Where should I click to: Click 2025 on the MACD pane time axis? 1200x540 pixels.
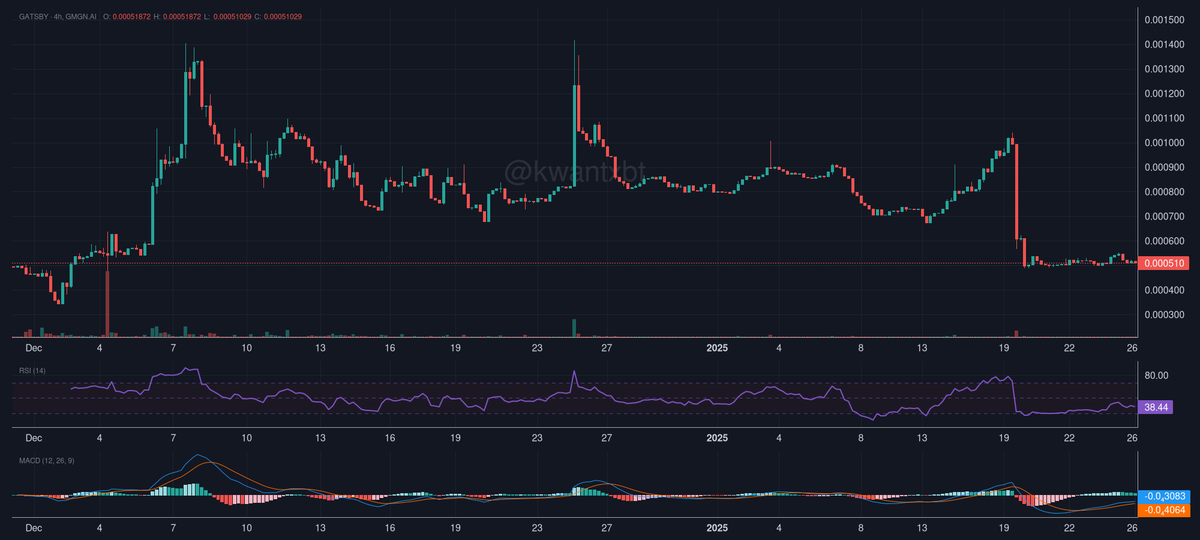pyautogui.click(x=718, y=527)
